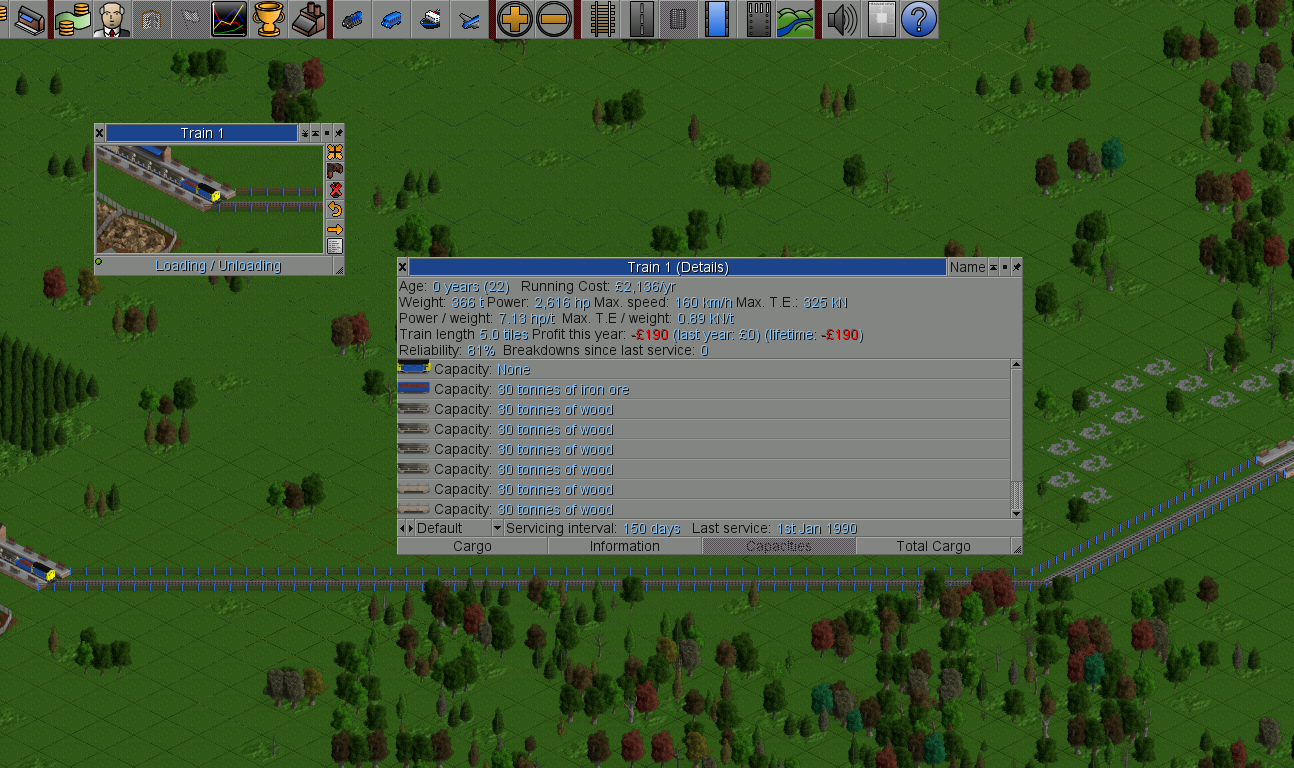The width and height of the screenshot is (1294, 768).
Task: Click the Train 1 viewport preview
Action: coord(210,199)
